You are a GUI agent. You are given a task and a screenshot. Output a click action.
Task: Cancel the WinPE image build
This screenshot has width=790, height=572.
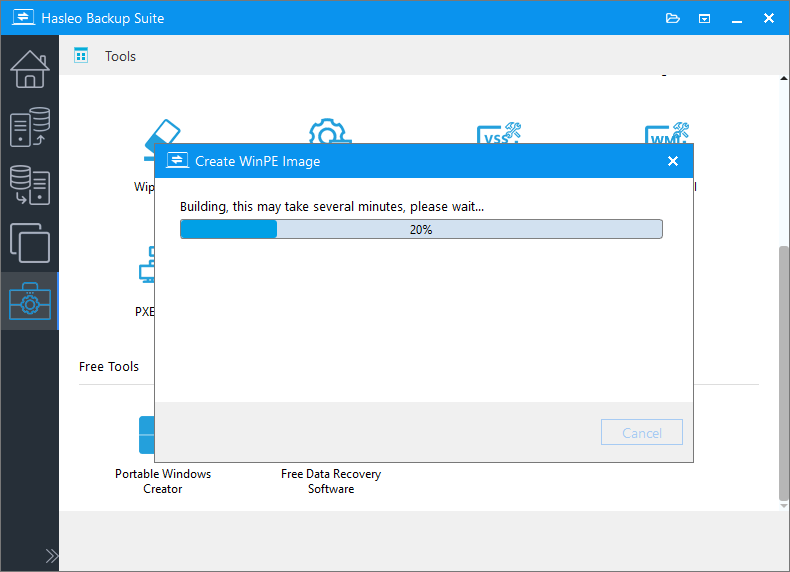[642, 433]
